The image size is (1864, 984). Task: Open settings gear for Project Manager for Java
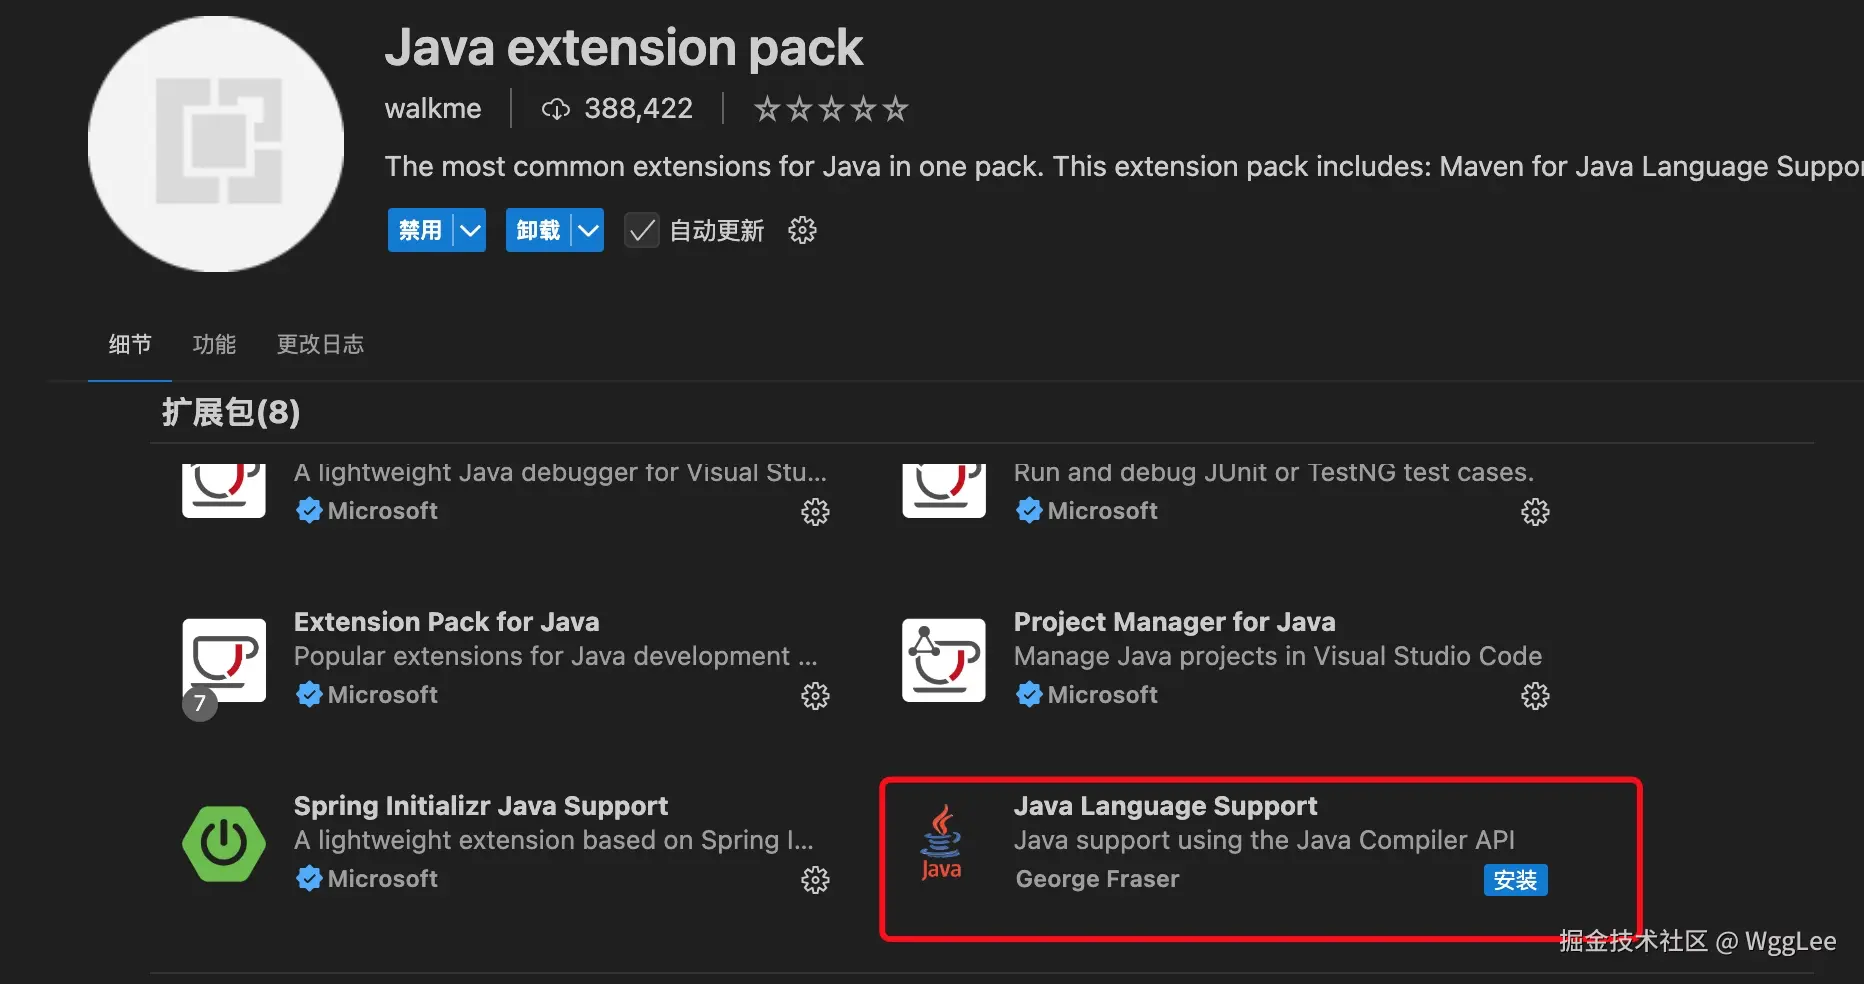[x=1535, y=696]
